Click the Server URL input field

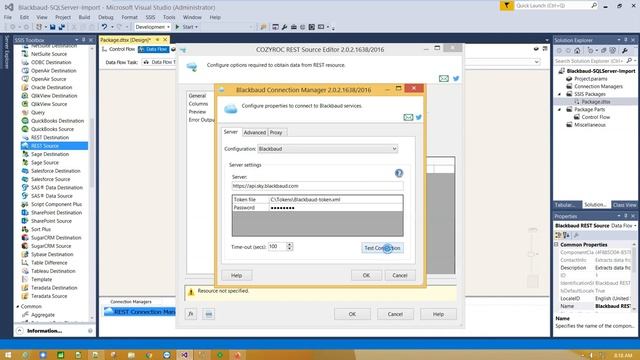tap(317, 186)
